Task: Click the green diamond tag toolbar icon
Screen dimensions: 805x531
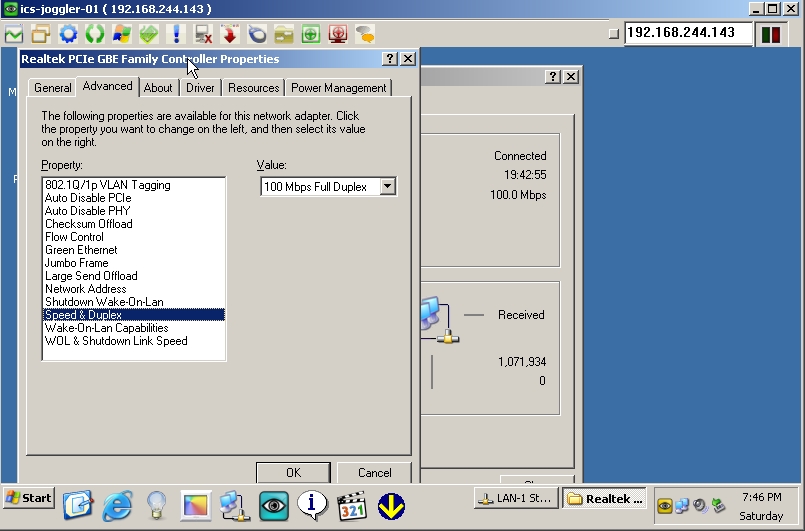Action: pyautogui.click(x=149, y=34)
